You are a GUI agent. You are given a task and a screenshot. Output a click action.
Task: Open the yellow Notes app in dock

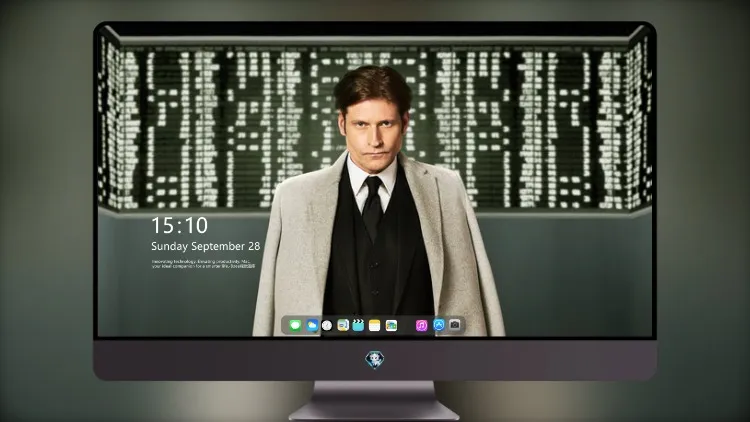375,325
